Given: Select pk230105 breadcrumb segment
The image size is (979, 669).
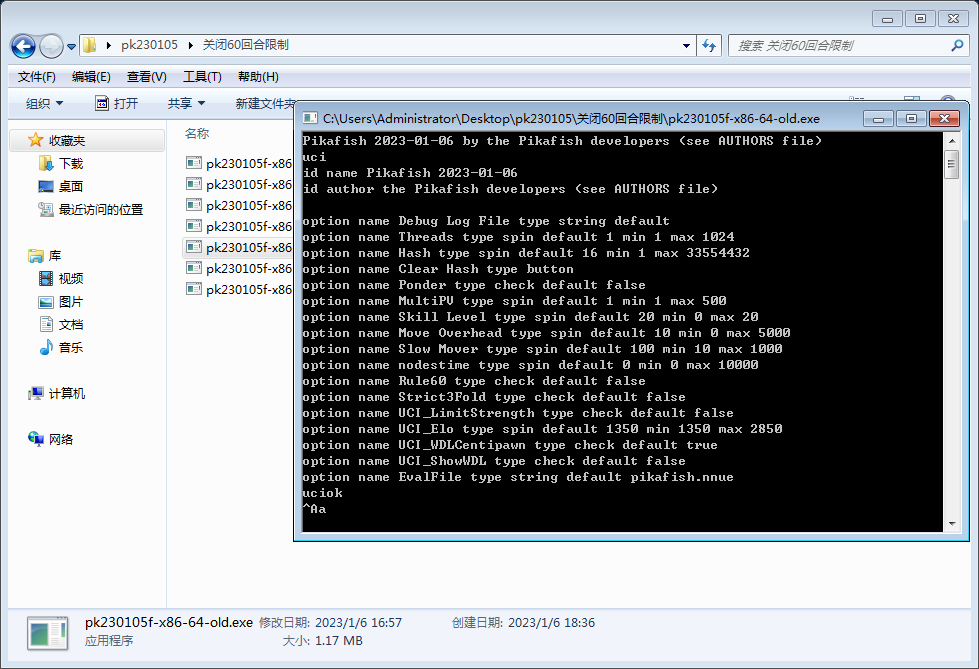Looking at the screenshot, I should [149, 45].
